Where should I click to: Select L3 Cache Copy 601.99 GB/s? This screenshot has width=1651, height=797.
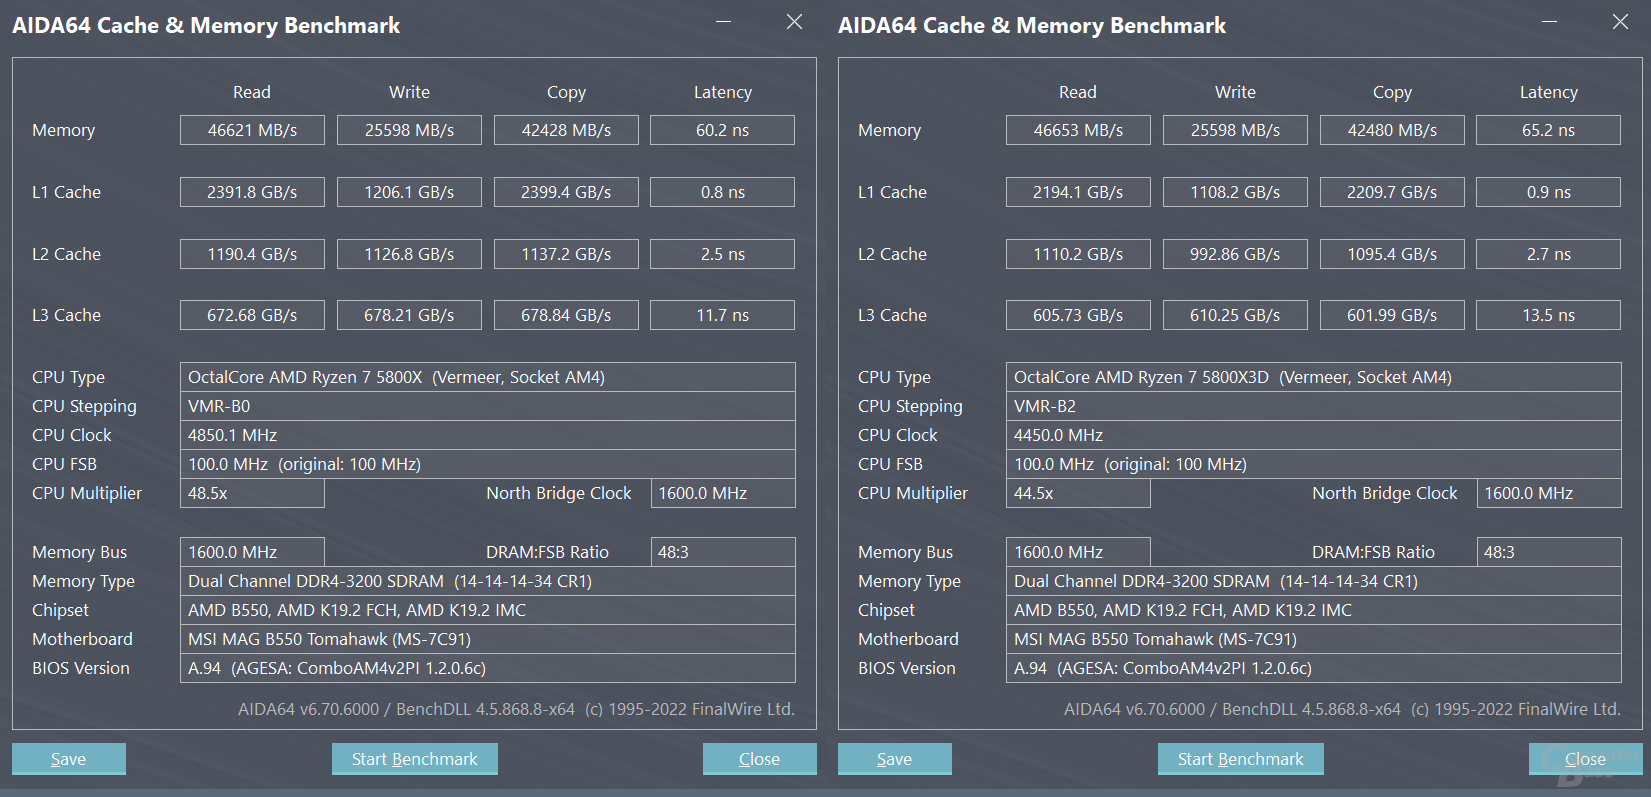tap(1392, 315)
